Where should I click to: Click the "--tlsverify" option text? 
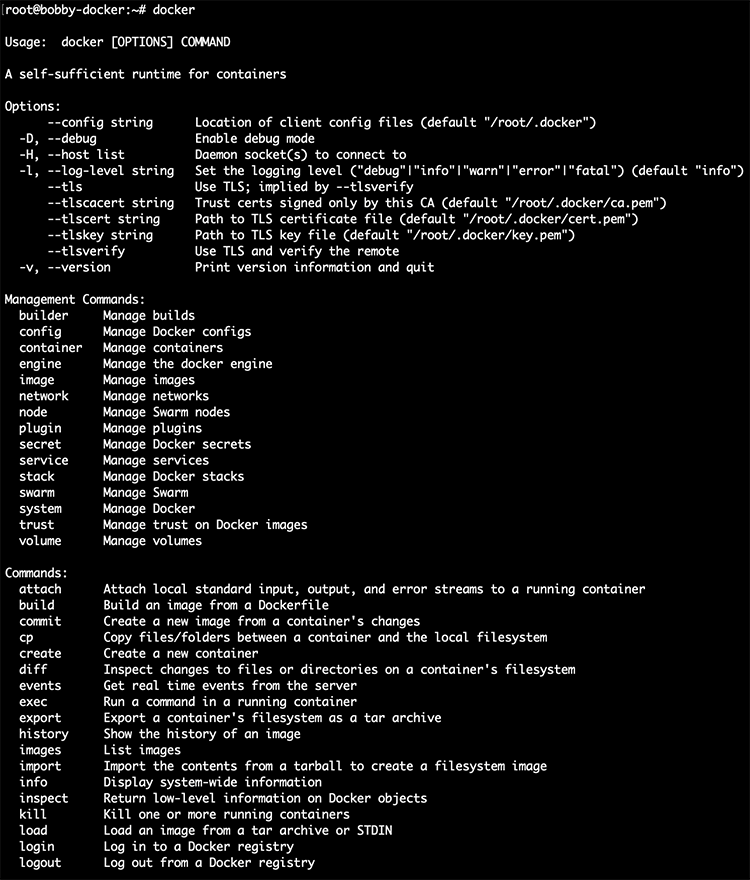[86, 251]
